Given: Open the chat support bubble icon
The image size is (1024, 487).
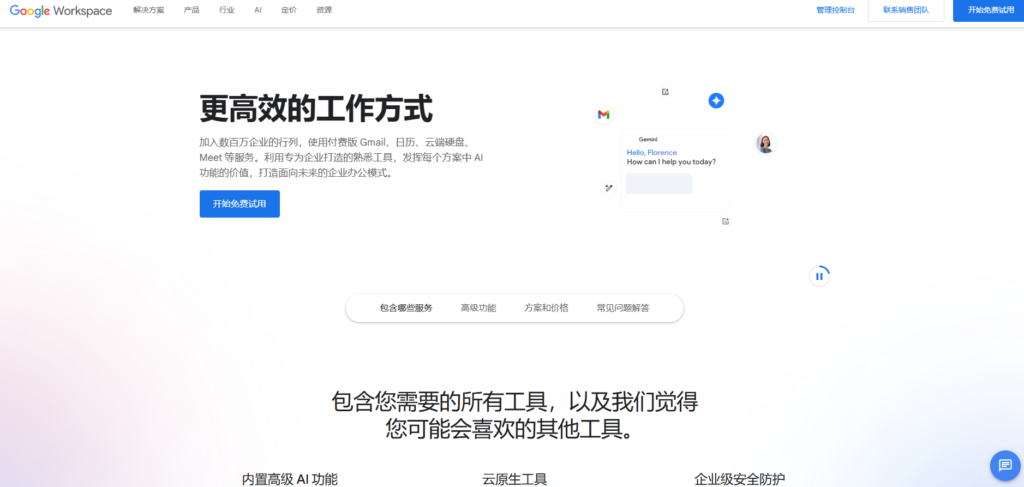Looking at the screenshot, I should [x=1005, y=466].
